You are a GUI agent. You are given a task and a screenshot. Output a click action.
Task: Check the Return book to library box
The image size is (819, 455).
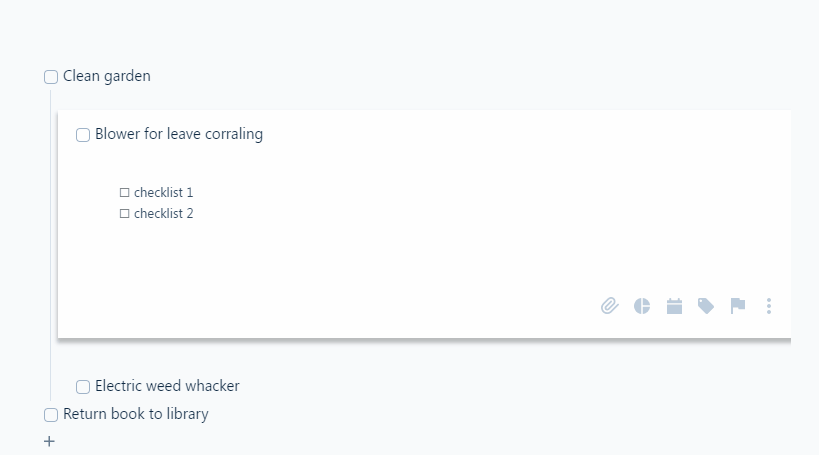51,415
